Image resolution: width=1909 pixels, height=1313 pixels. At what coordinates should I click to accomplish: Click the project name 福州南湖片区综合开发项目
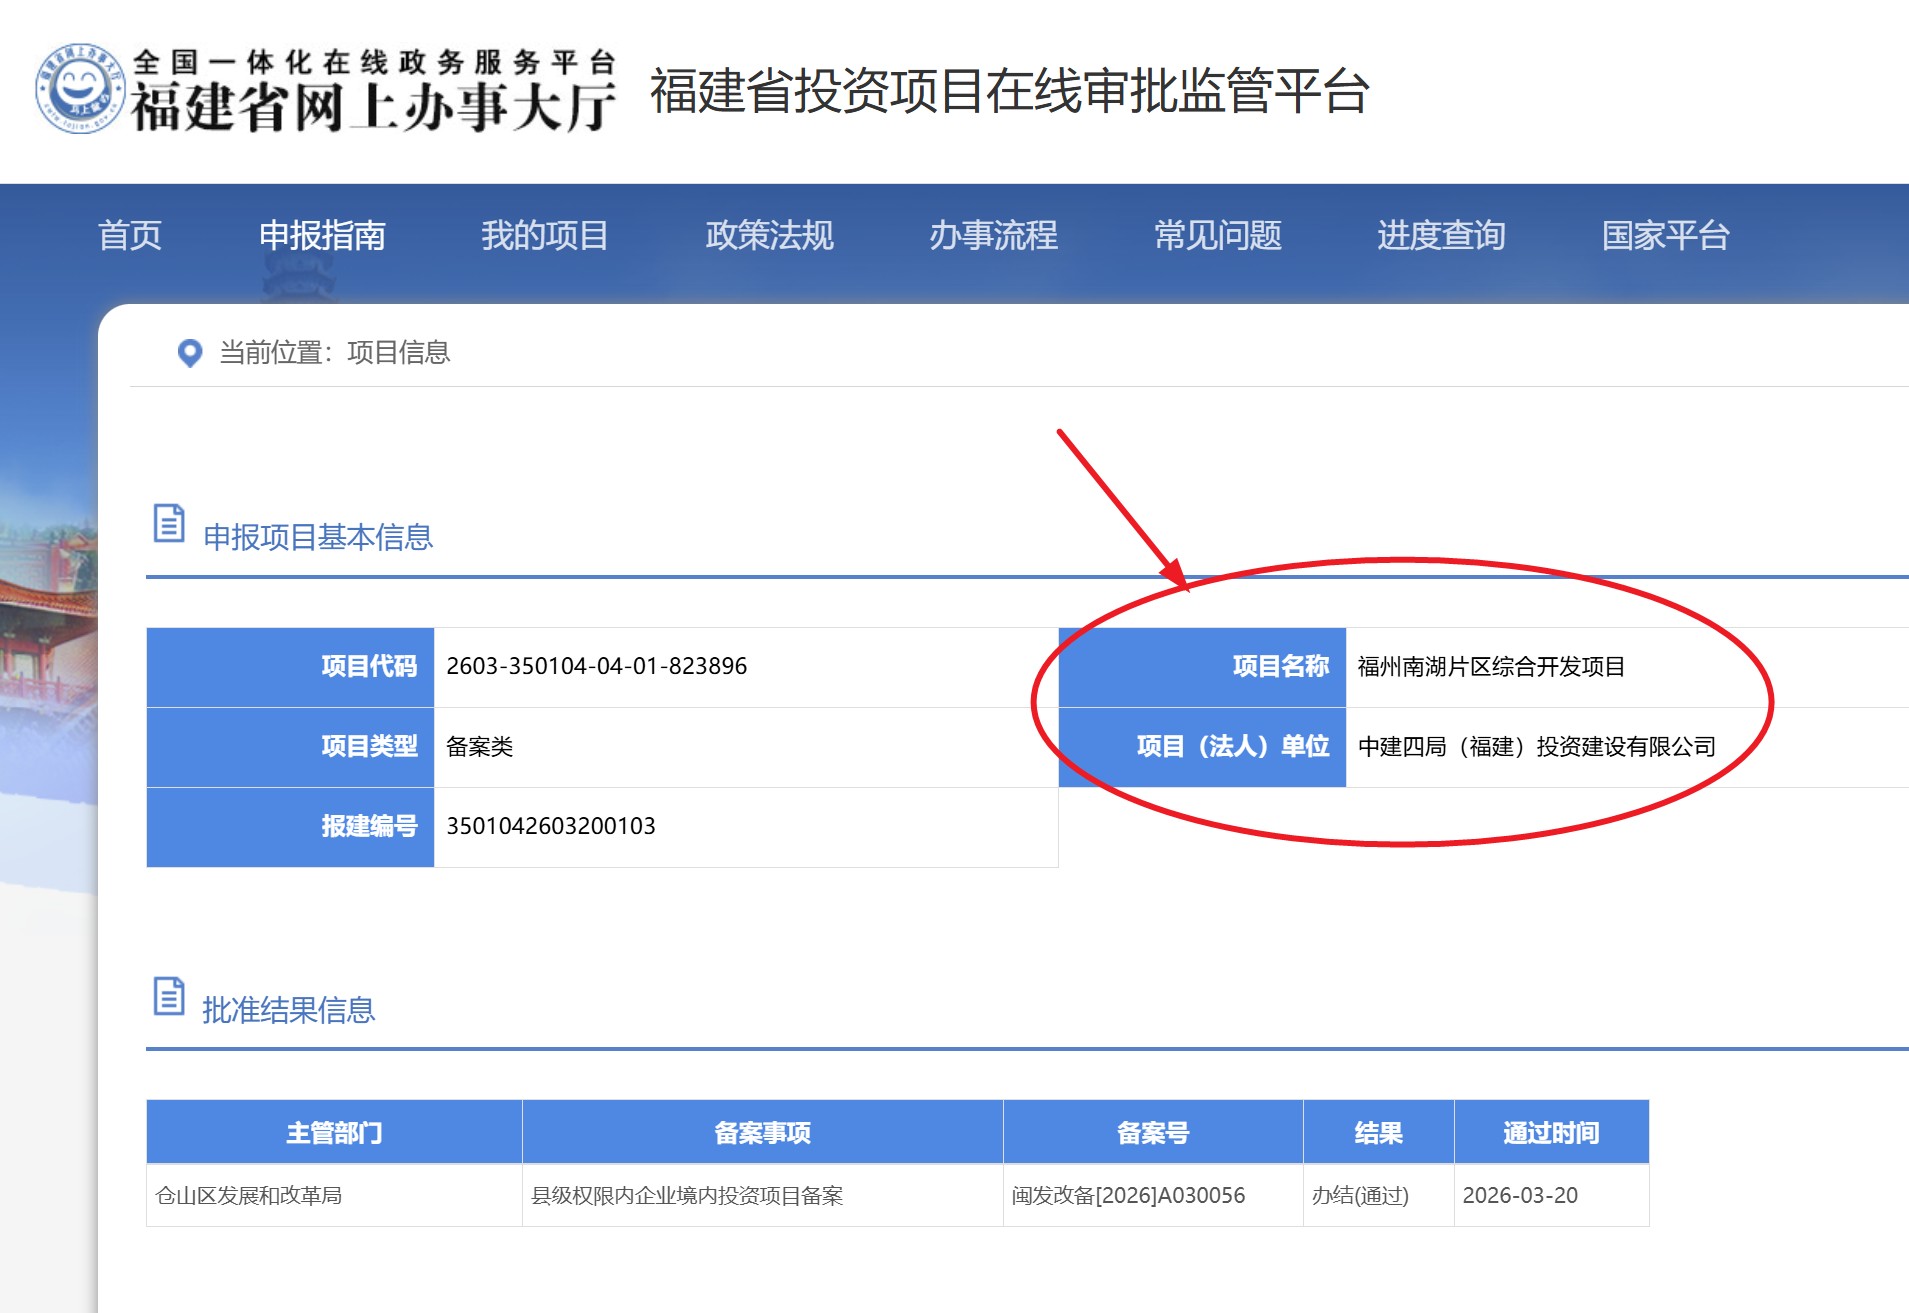(x=1490, y=667)
